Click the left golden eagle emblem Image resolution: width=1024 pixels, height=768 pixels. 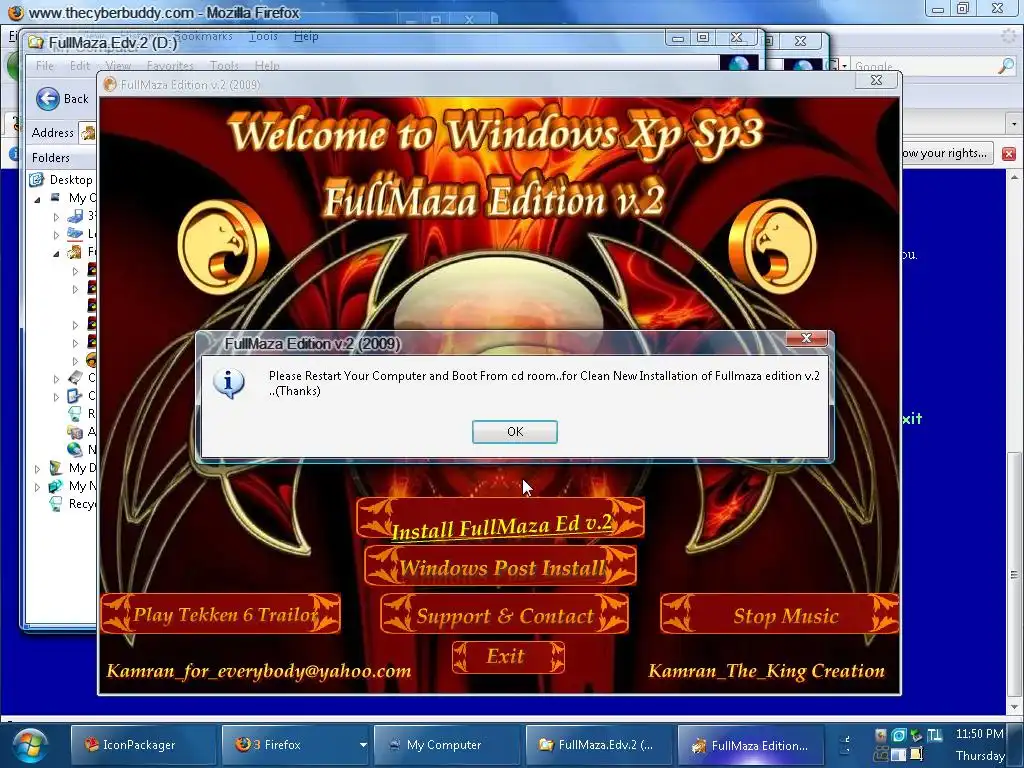(x=223, y=247)
